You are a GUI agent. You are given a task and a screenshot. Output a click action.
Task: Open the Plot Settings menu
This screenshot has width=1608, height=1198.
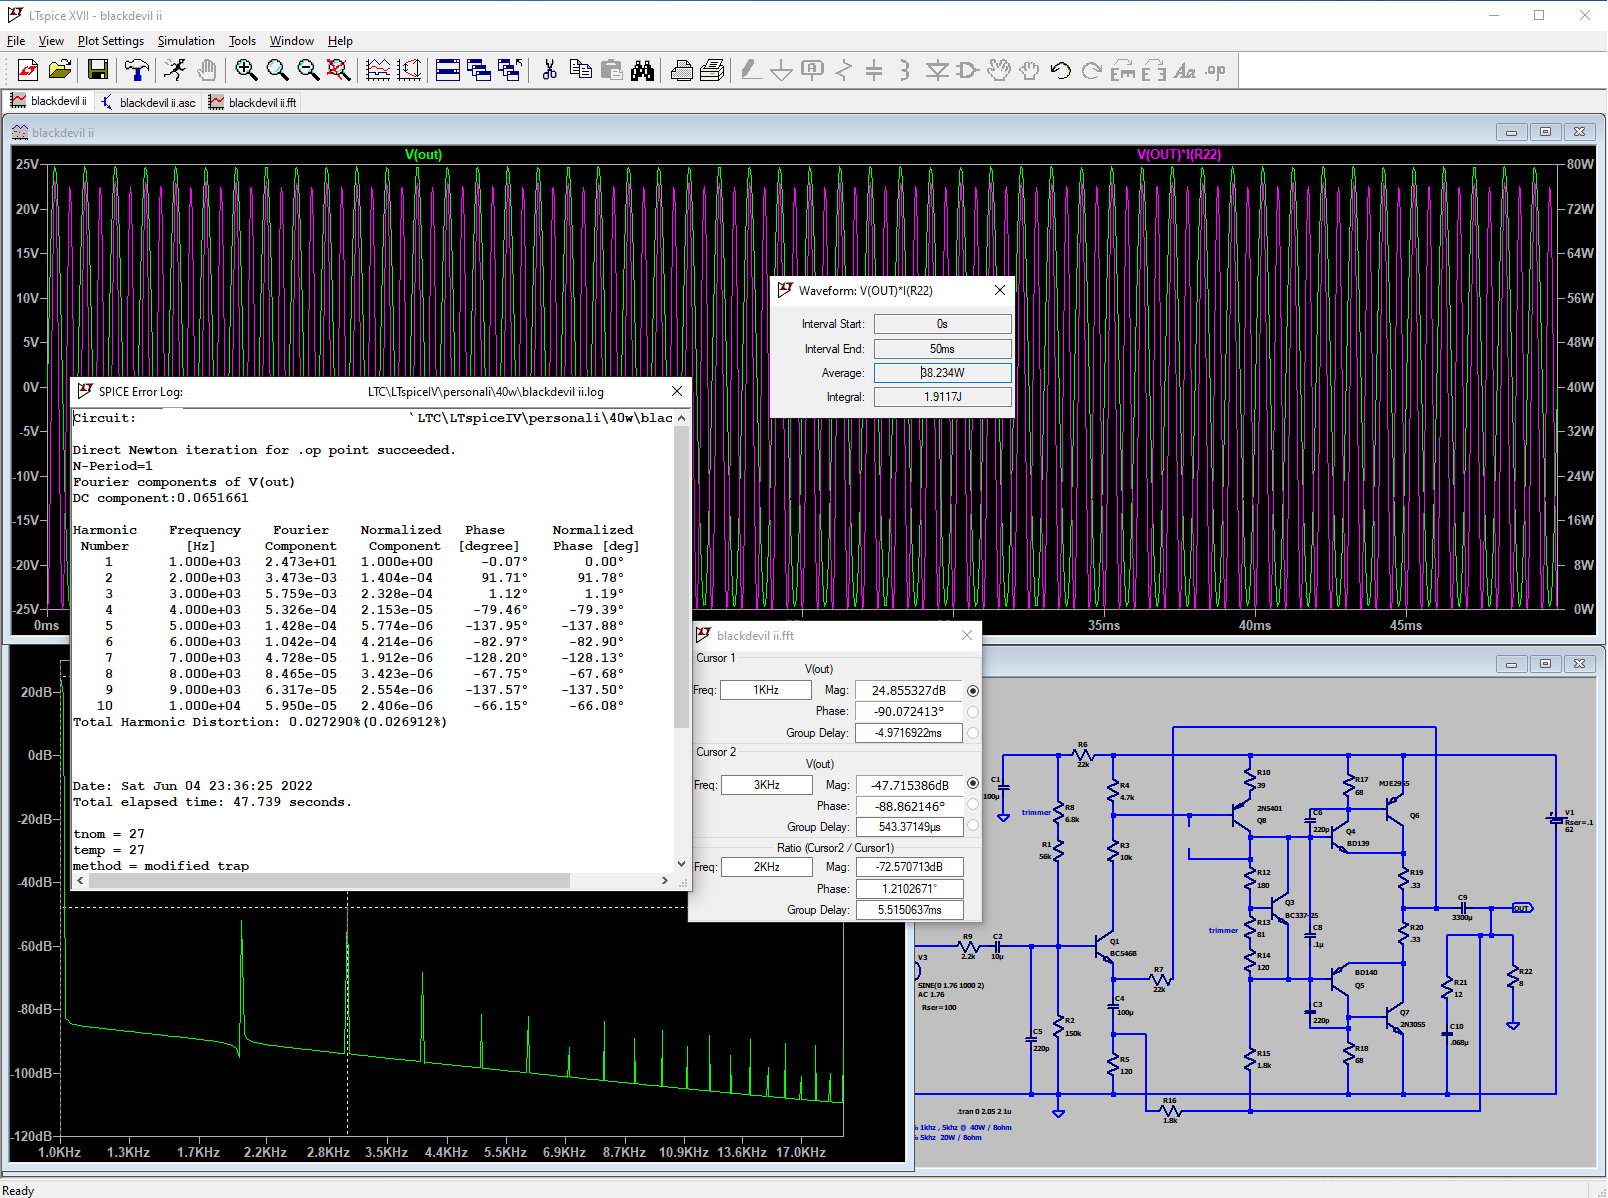(111, 41)
